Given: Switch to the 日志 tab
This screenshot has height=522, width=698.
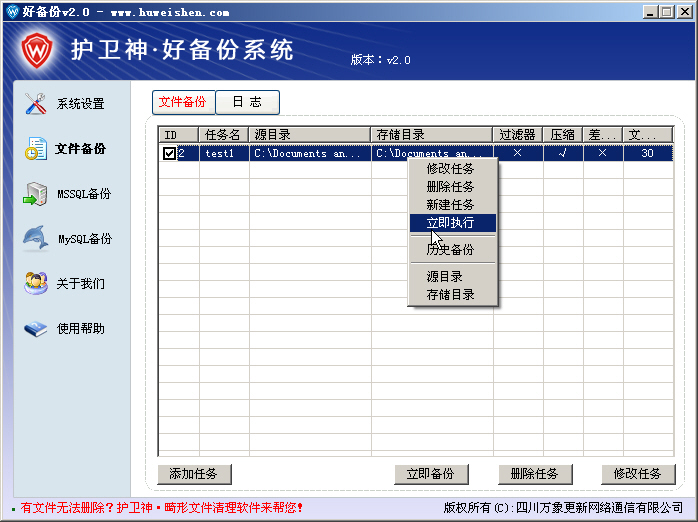Looking at the screenshot, I should pos(248,102).
